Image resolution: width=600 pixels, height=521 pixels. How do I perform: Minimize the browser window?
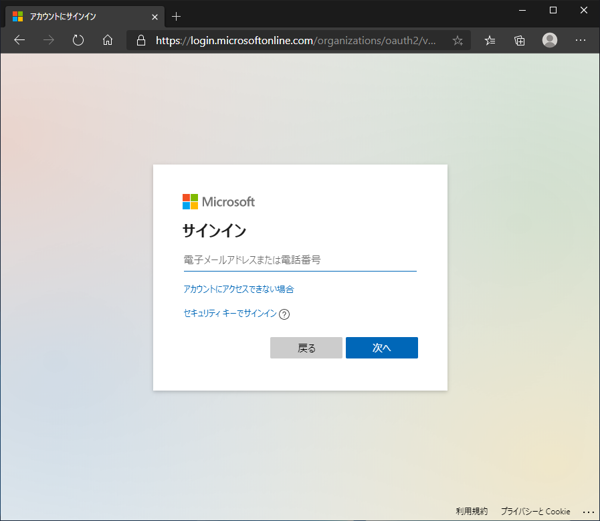pos(522,10)
